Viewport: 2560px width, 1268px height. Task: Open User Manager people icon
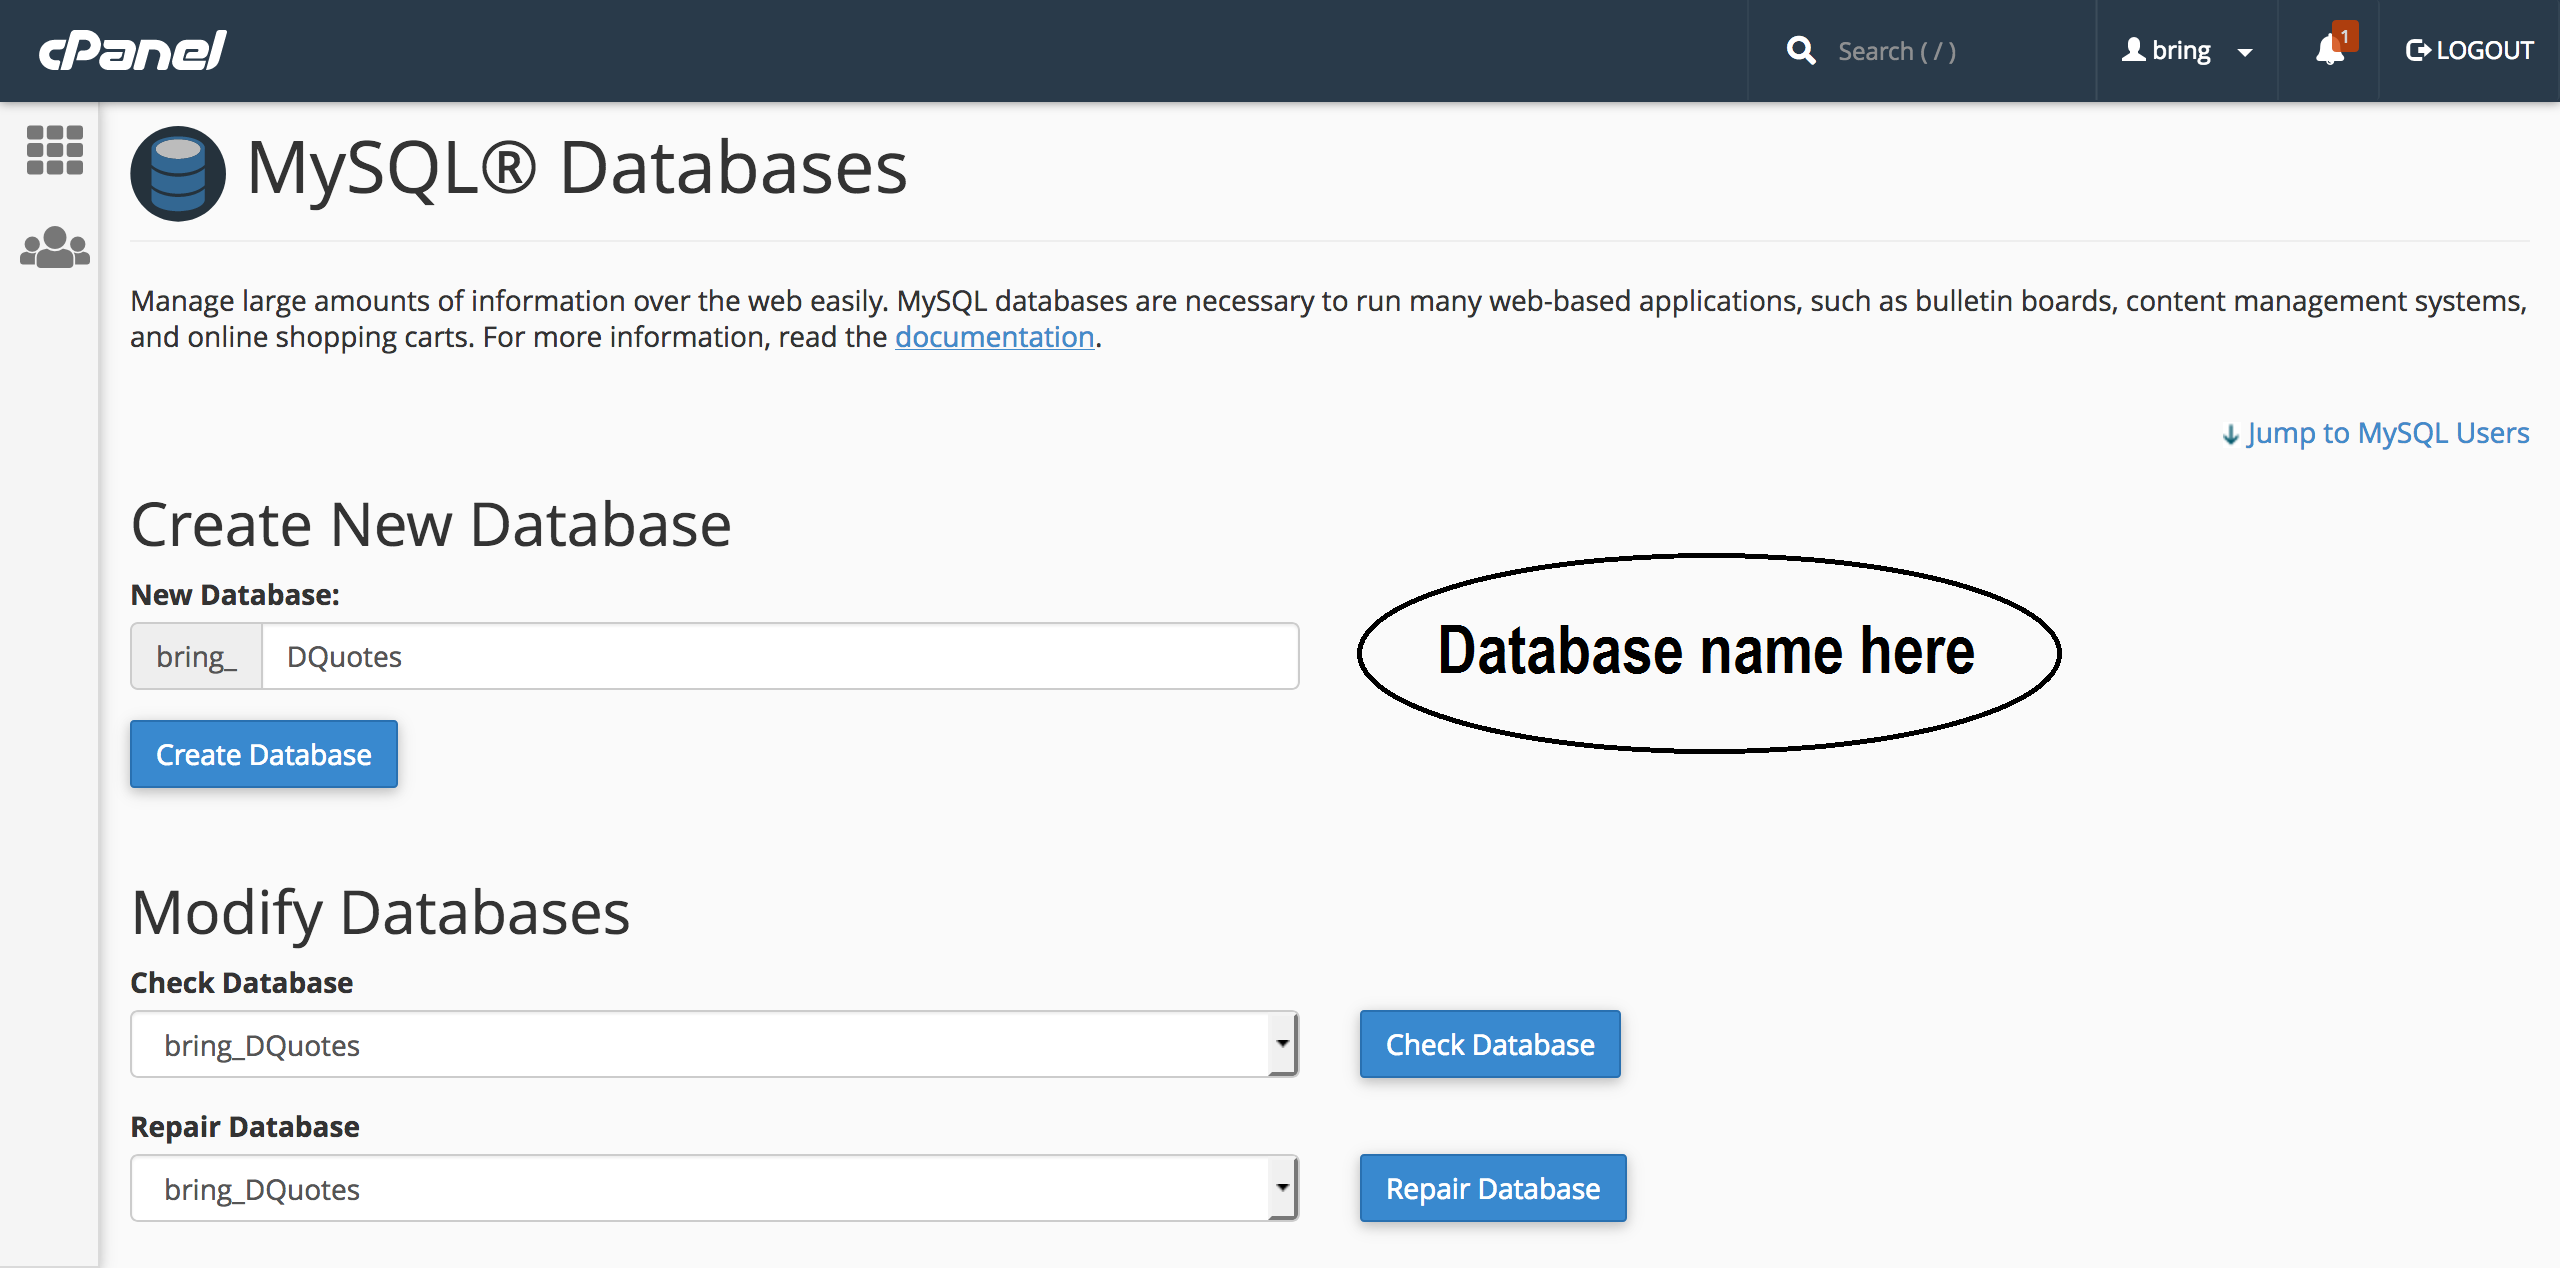pos(54,247)
